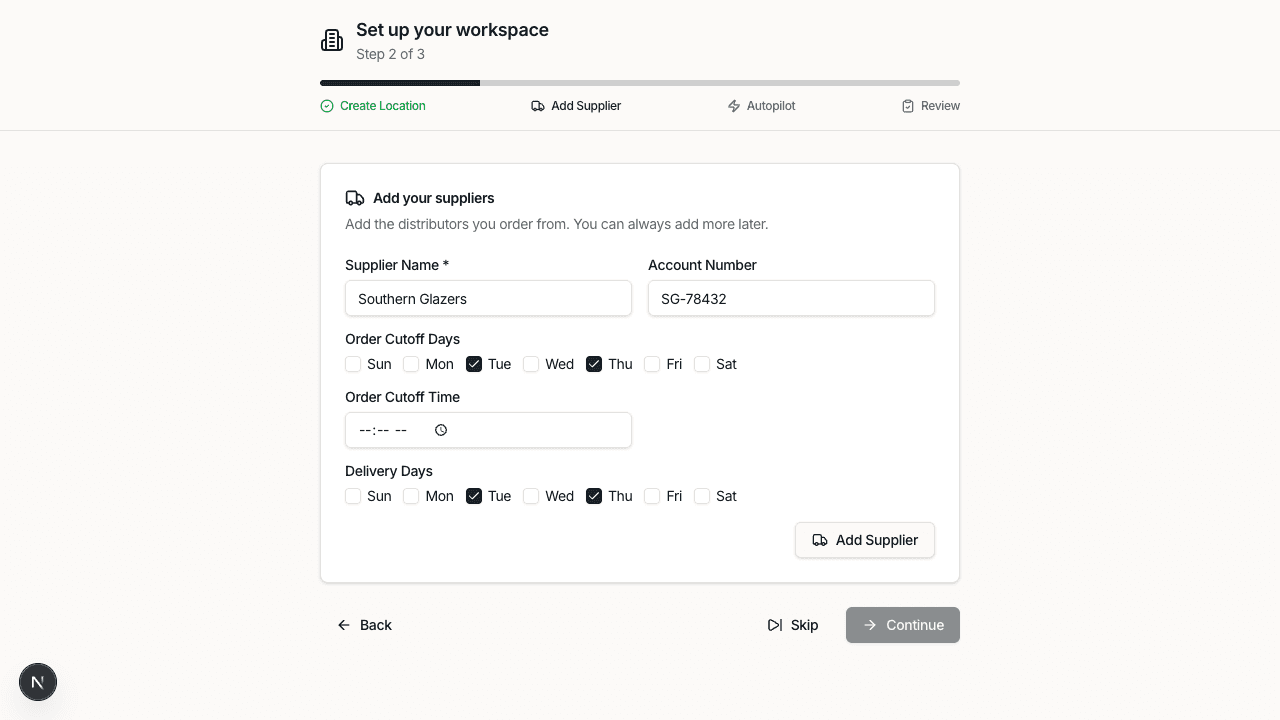This screenshot has width=1280, height=720.
Task: Uncheck Thu in Delivery Days
Action: point(594,496)
